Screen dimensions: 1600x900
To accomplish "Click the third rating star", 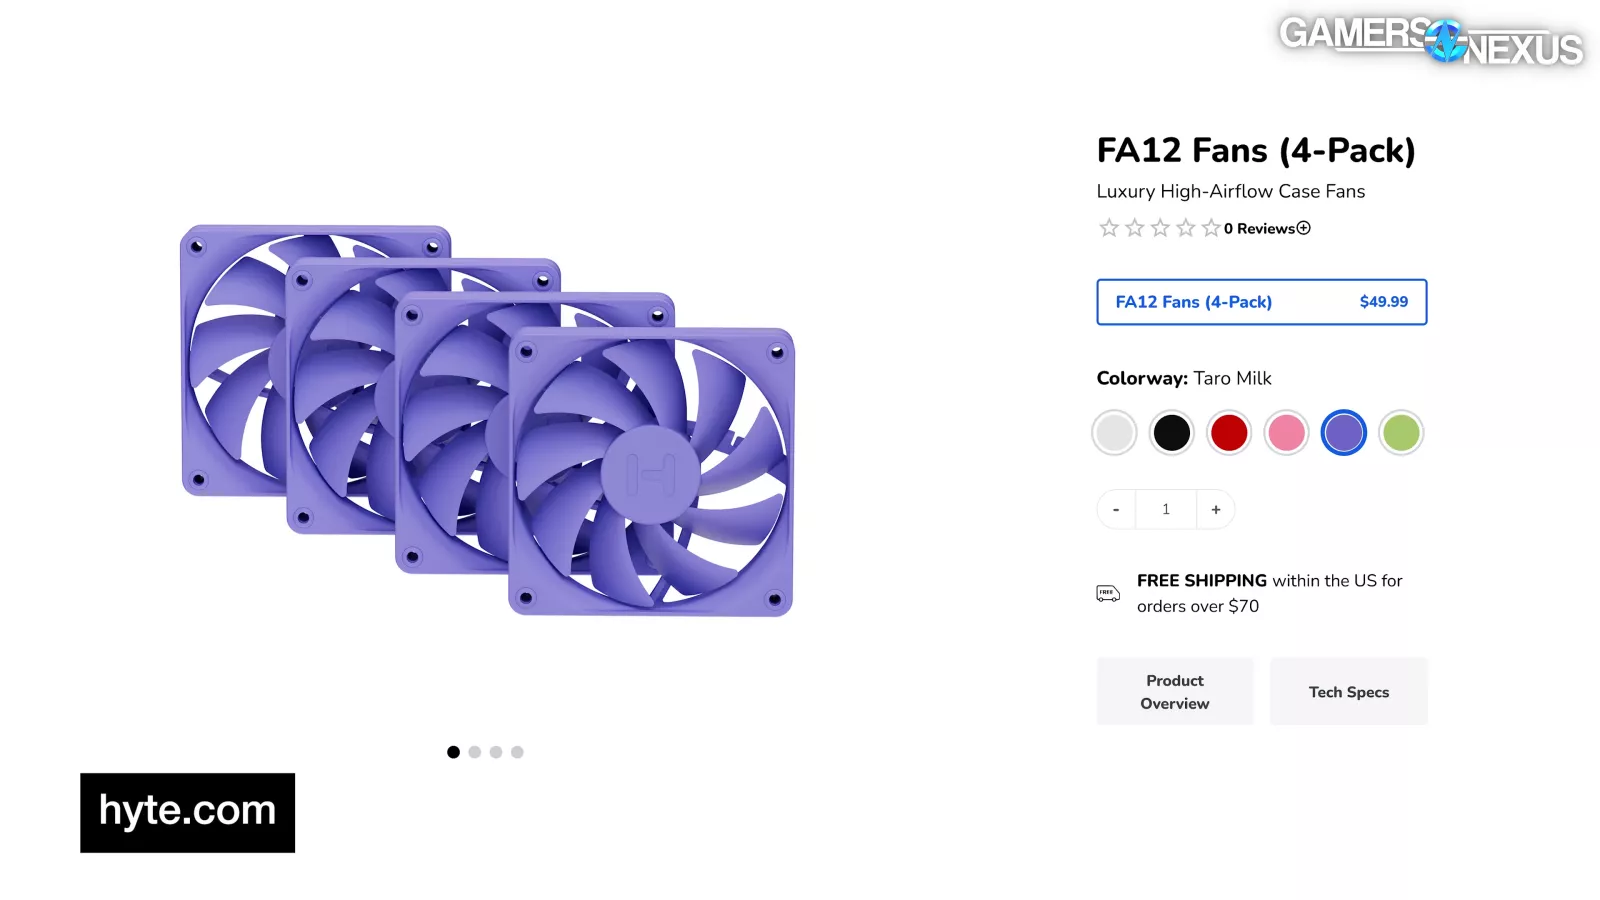I will point(1160,228).
